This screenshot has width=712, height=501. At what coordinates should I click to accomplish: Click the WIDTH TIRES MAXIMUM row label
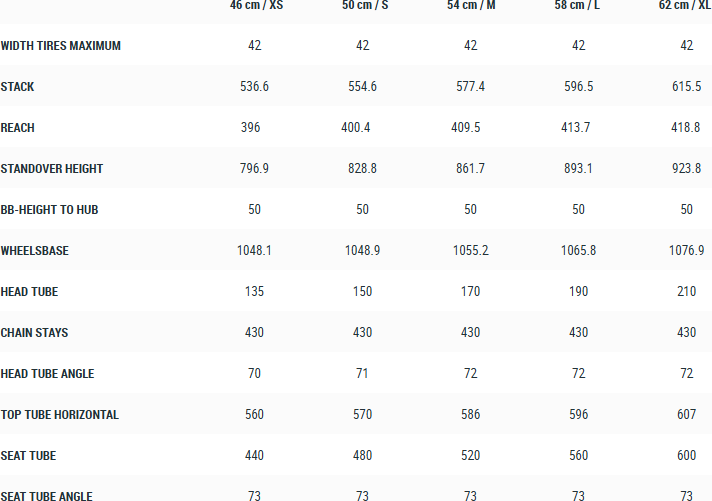tap(61, 46)
